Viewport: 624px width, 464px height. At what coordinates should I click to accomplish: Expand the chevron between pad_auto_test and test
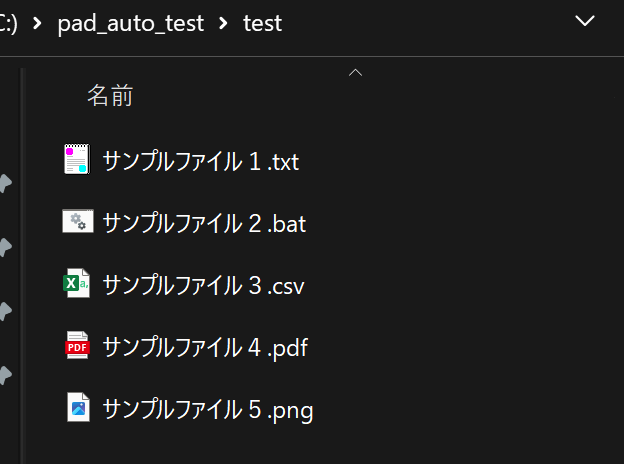pyautogui.click(x=223, y=23)
